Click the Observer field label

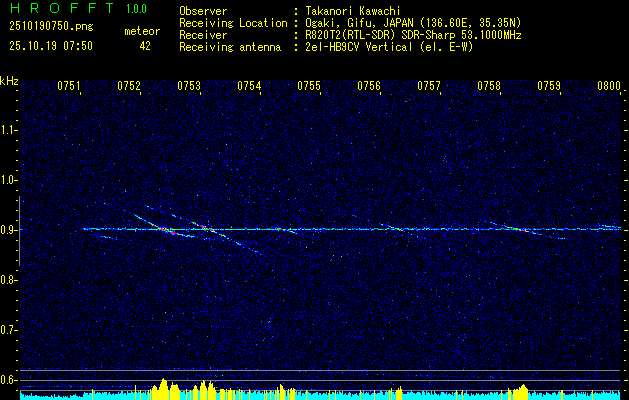pyautogui.click(x=203, y=11)
